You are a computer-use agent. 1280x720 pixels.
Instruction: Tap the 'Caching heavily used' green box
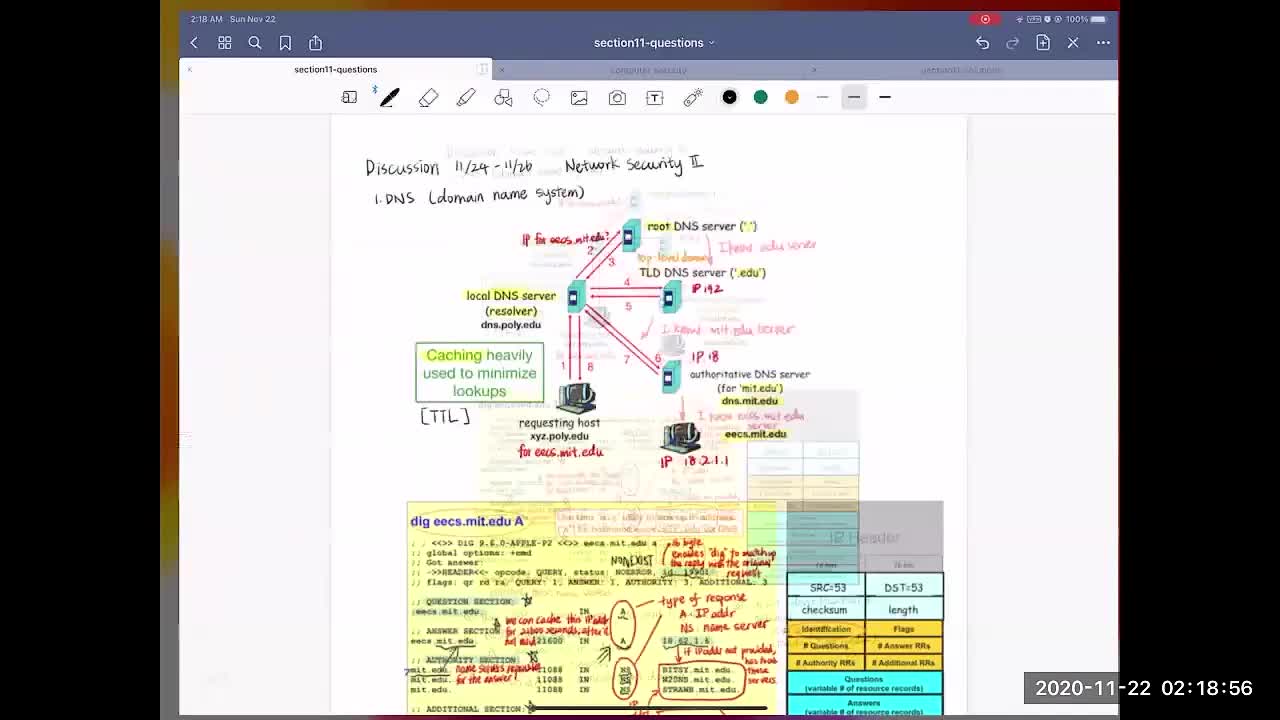480,373
